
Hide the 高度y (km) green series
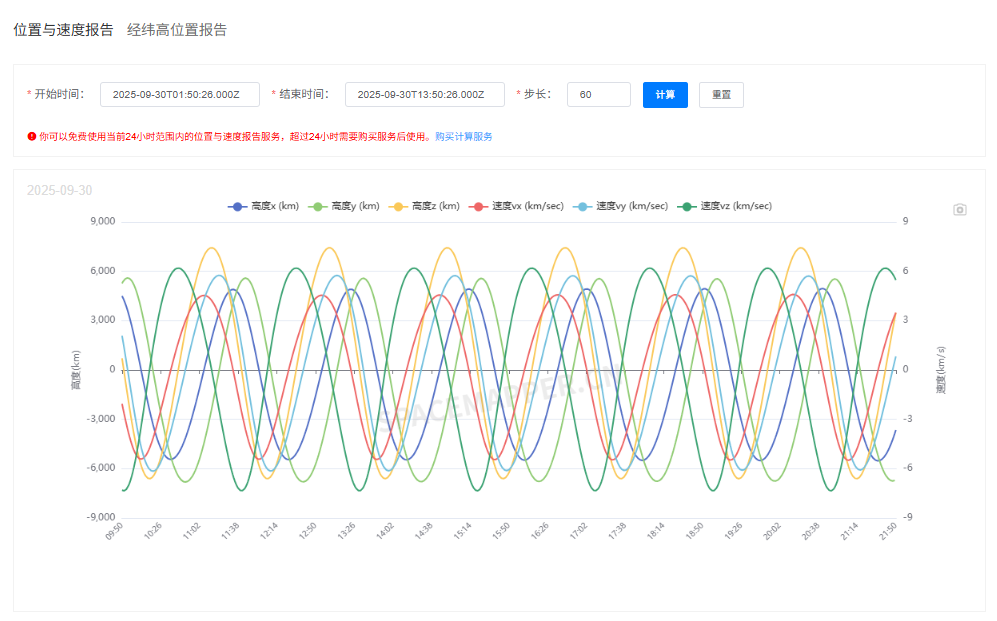(x=345, y=206)
